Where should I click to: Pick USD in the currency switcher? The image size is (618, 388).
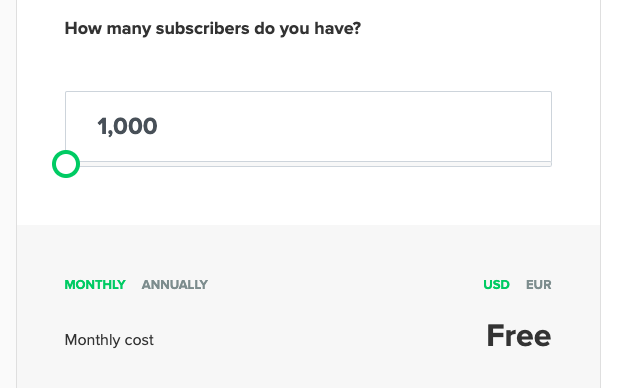coord(496,285)
